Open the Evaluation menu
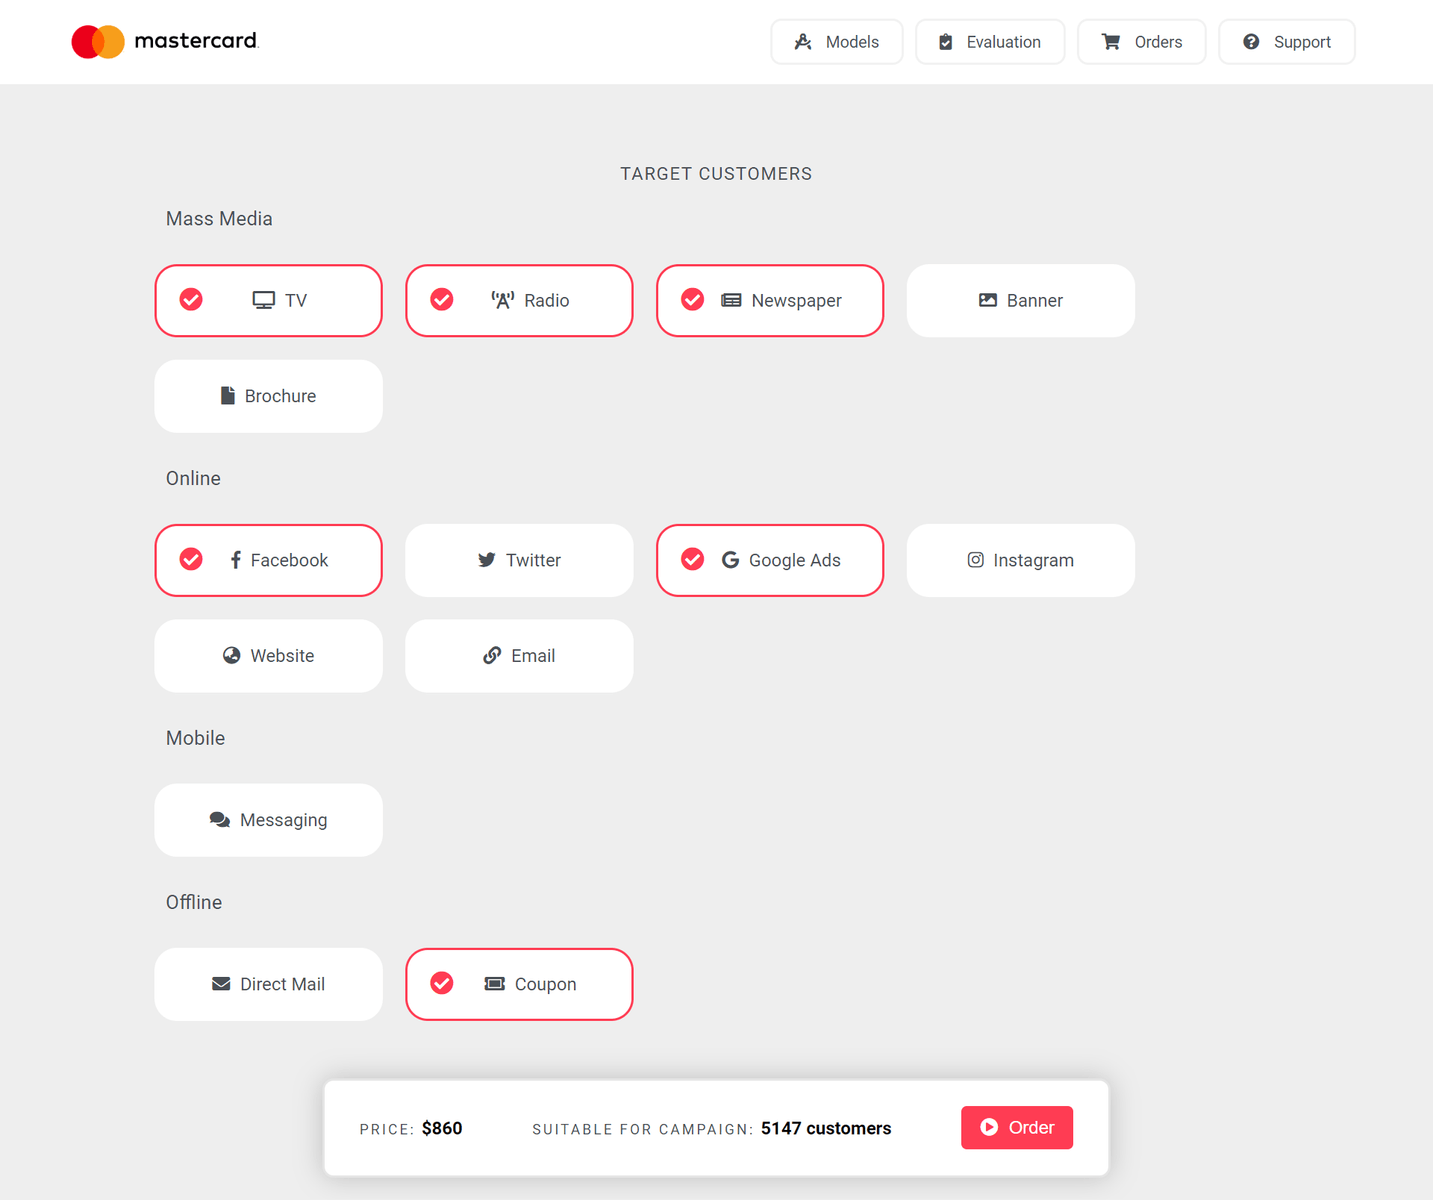 click(x=990, y=42)
